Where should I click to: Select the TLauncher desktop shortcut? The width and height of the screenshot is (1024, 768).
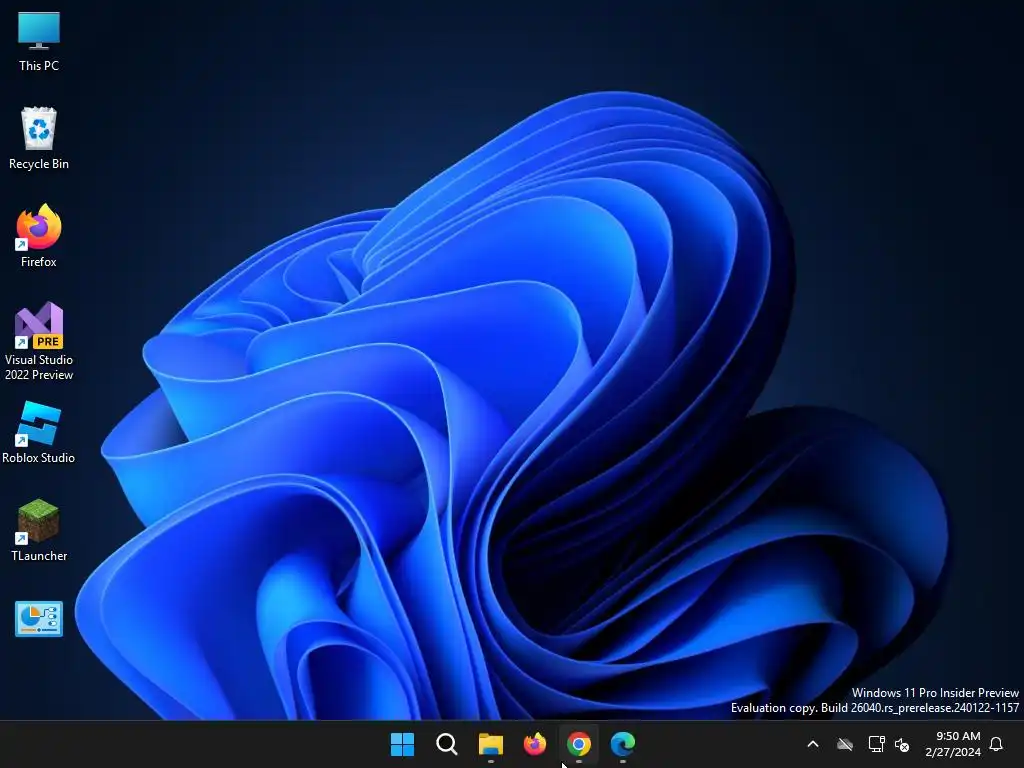pyautogui.click(x=39, y=530)
